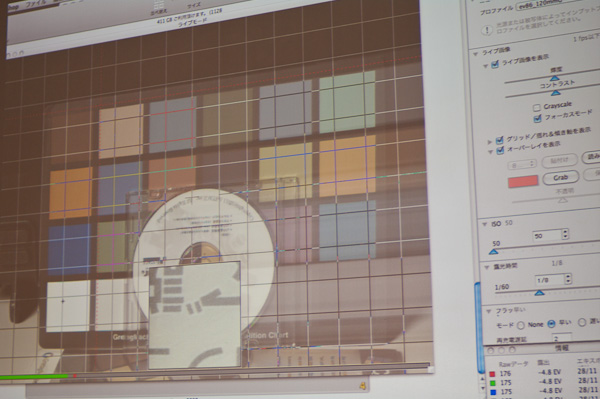This screenshot has height=399, width=600.
Task: Click the red Raw data channel square
Action: click(492, 374)
